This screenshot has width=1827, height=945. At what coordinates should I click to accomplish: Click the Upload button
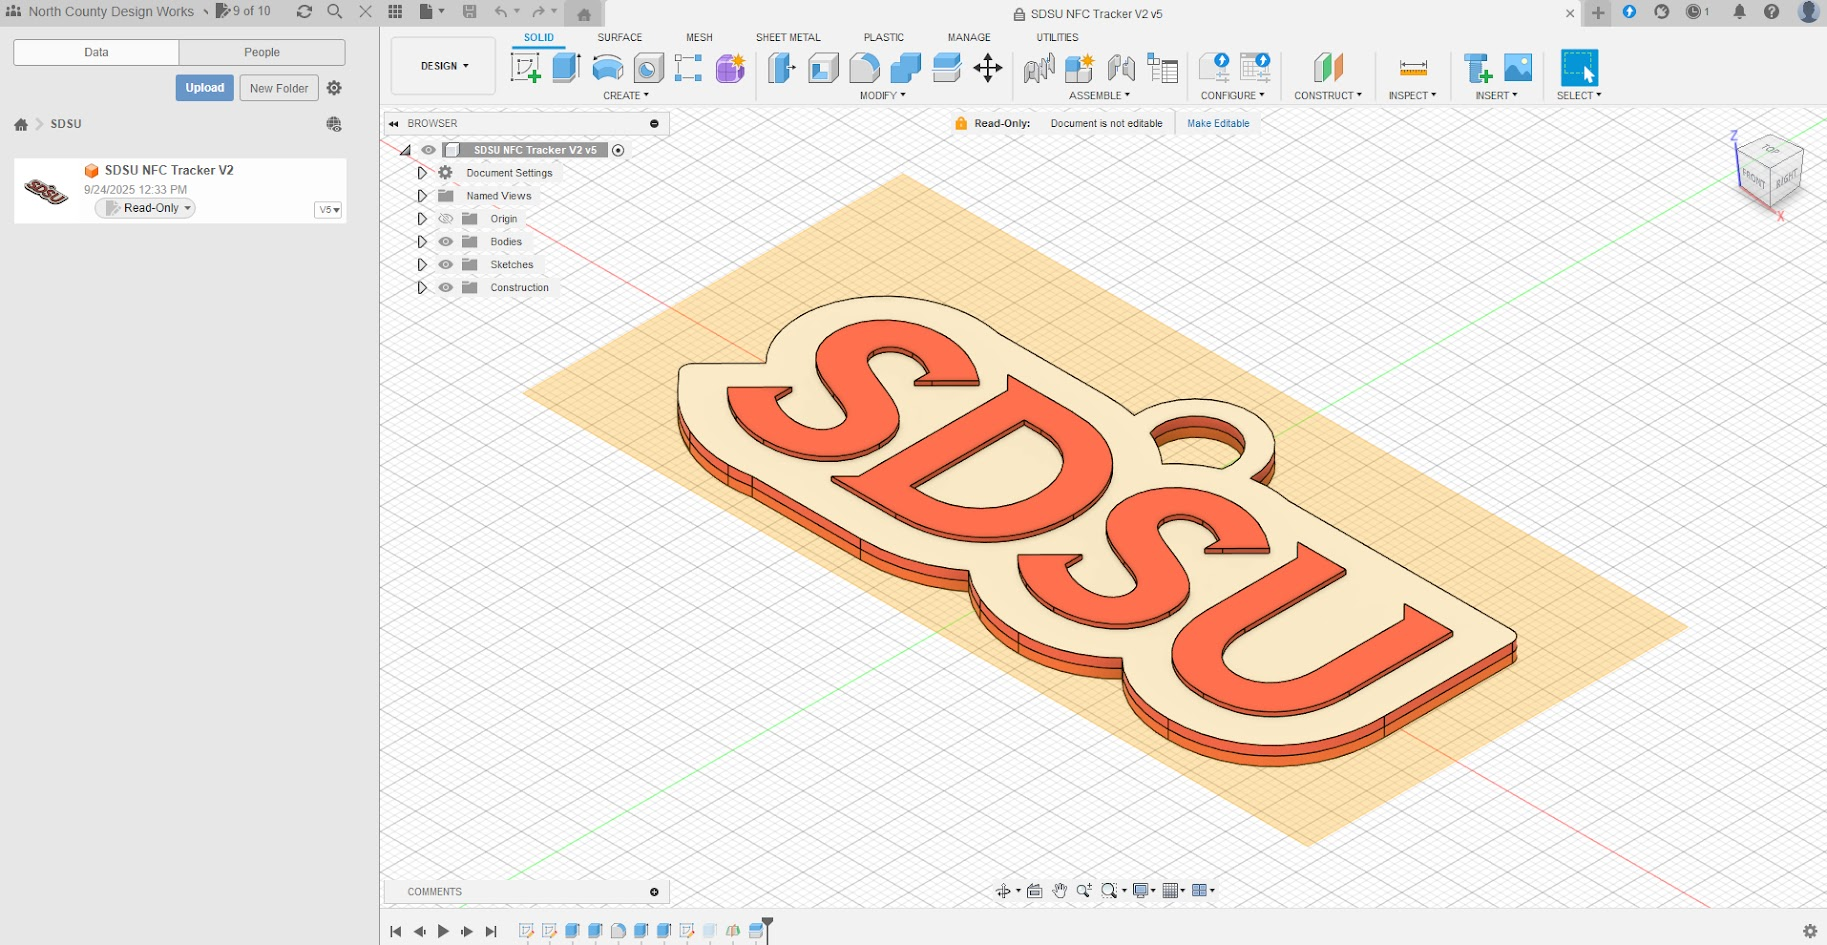pos(204,88)
